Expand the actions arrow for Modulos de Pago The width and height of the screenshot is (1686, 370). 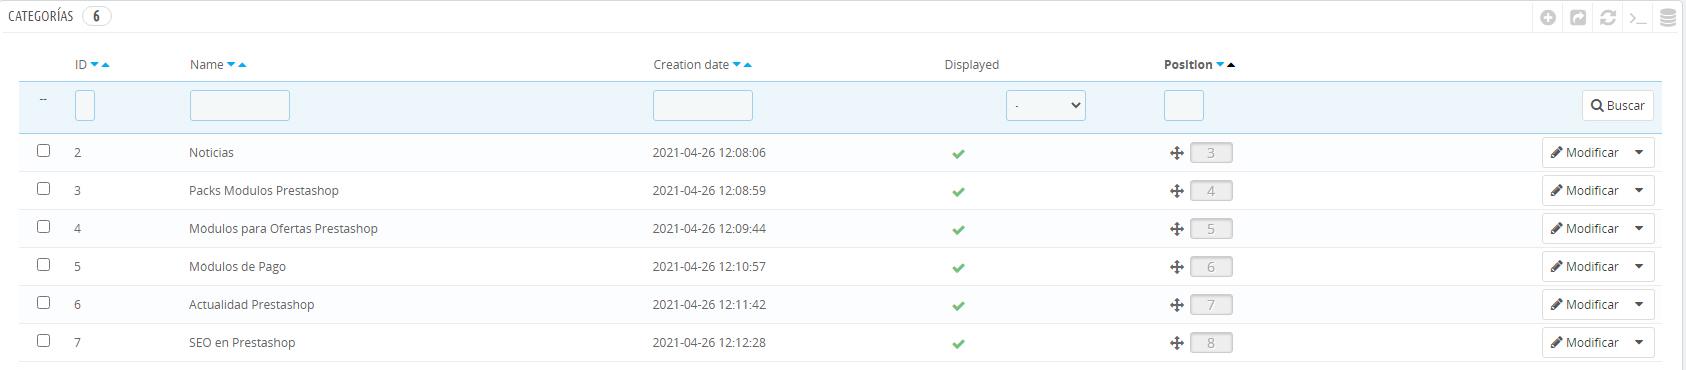pyautogui.click(x=1639, y=267)
